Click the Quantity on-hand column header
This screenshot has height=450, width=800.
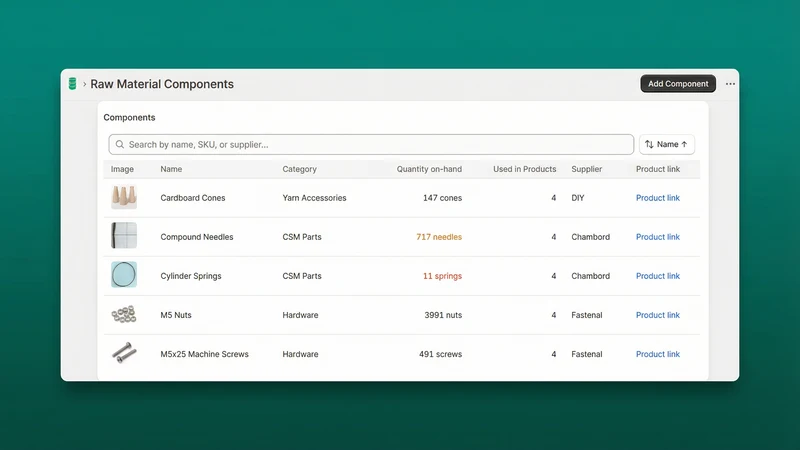429,169
